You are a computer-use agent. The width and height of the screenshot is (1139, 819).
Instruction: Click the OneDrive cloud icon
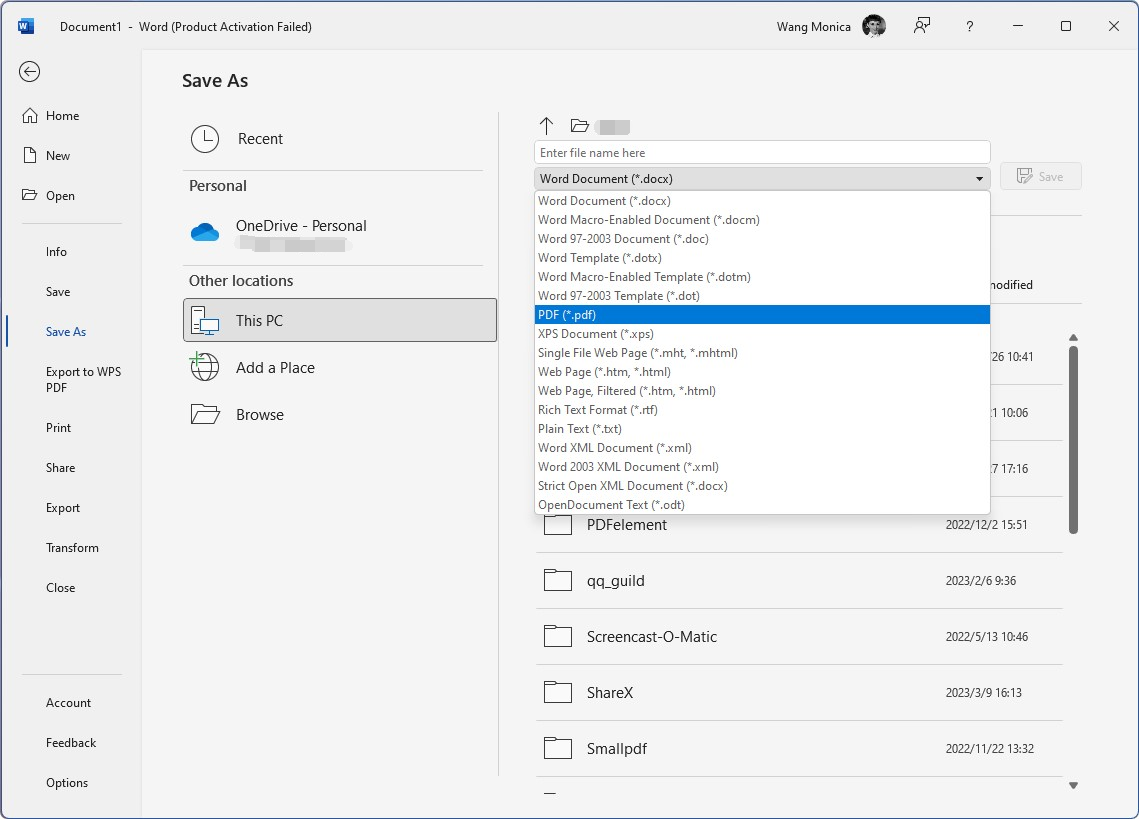point(205,232)
